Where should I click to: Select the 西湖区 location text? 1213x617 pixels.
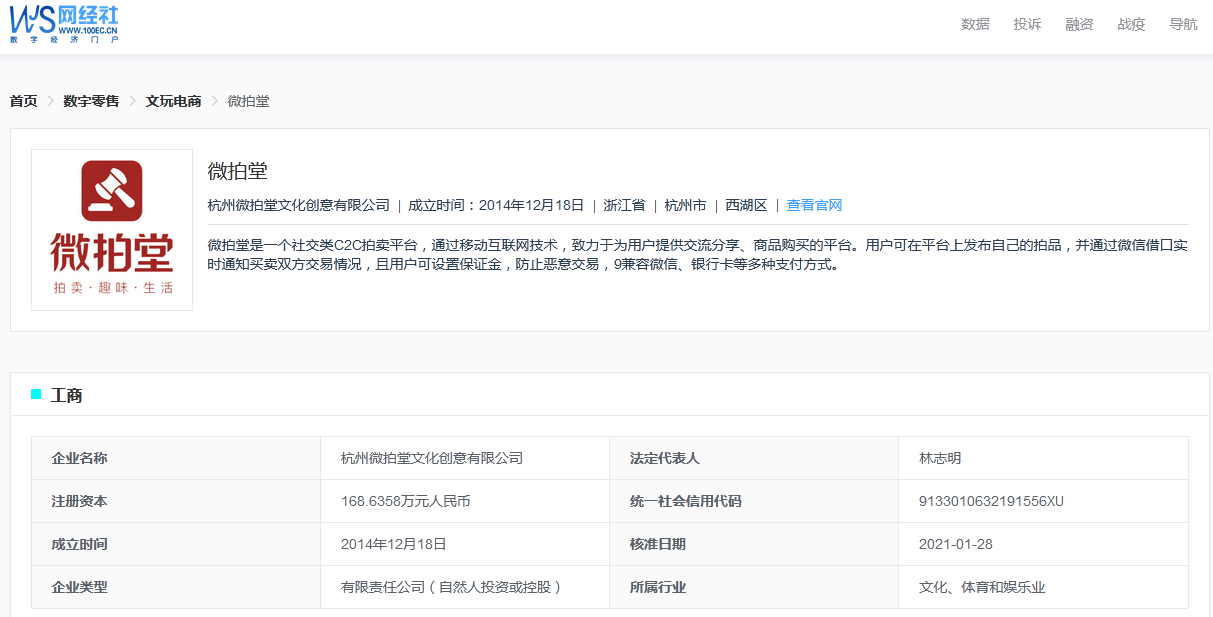(746, 205)
